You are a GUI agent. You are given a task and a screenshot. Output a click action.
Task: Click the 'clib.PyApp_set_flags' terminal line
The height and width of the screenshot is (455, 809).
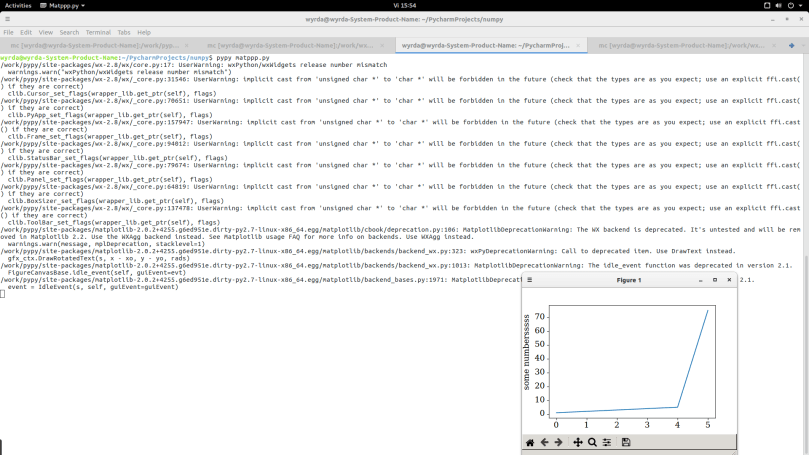coord(110,115)
